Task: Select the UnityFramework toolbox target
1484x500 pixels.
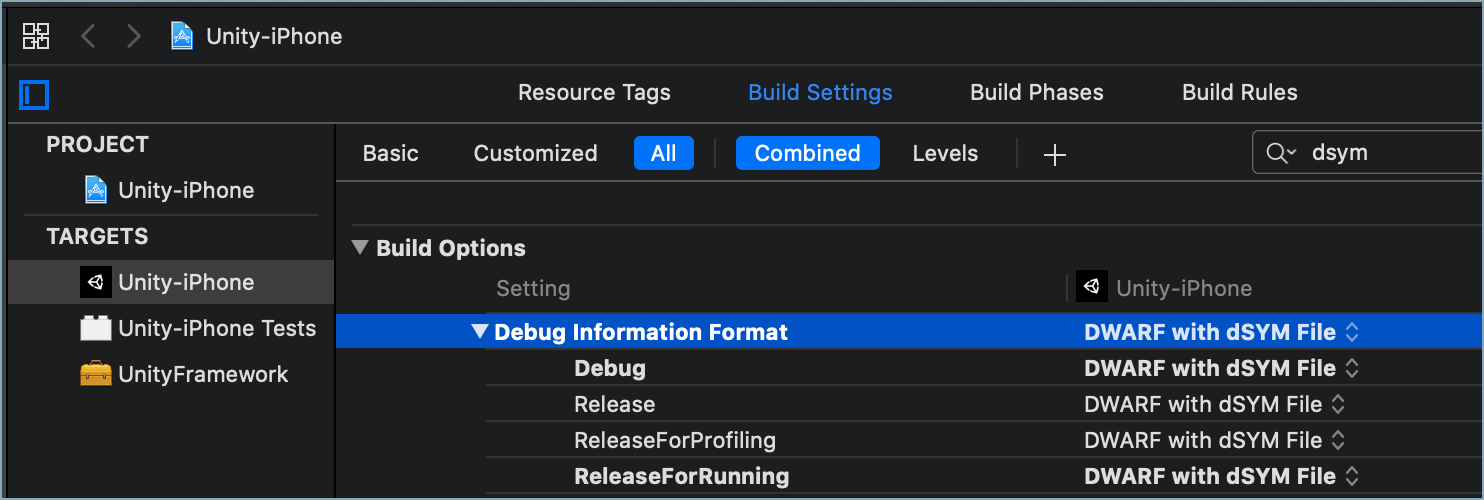Action: point(202,374)
